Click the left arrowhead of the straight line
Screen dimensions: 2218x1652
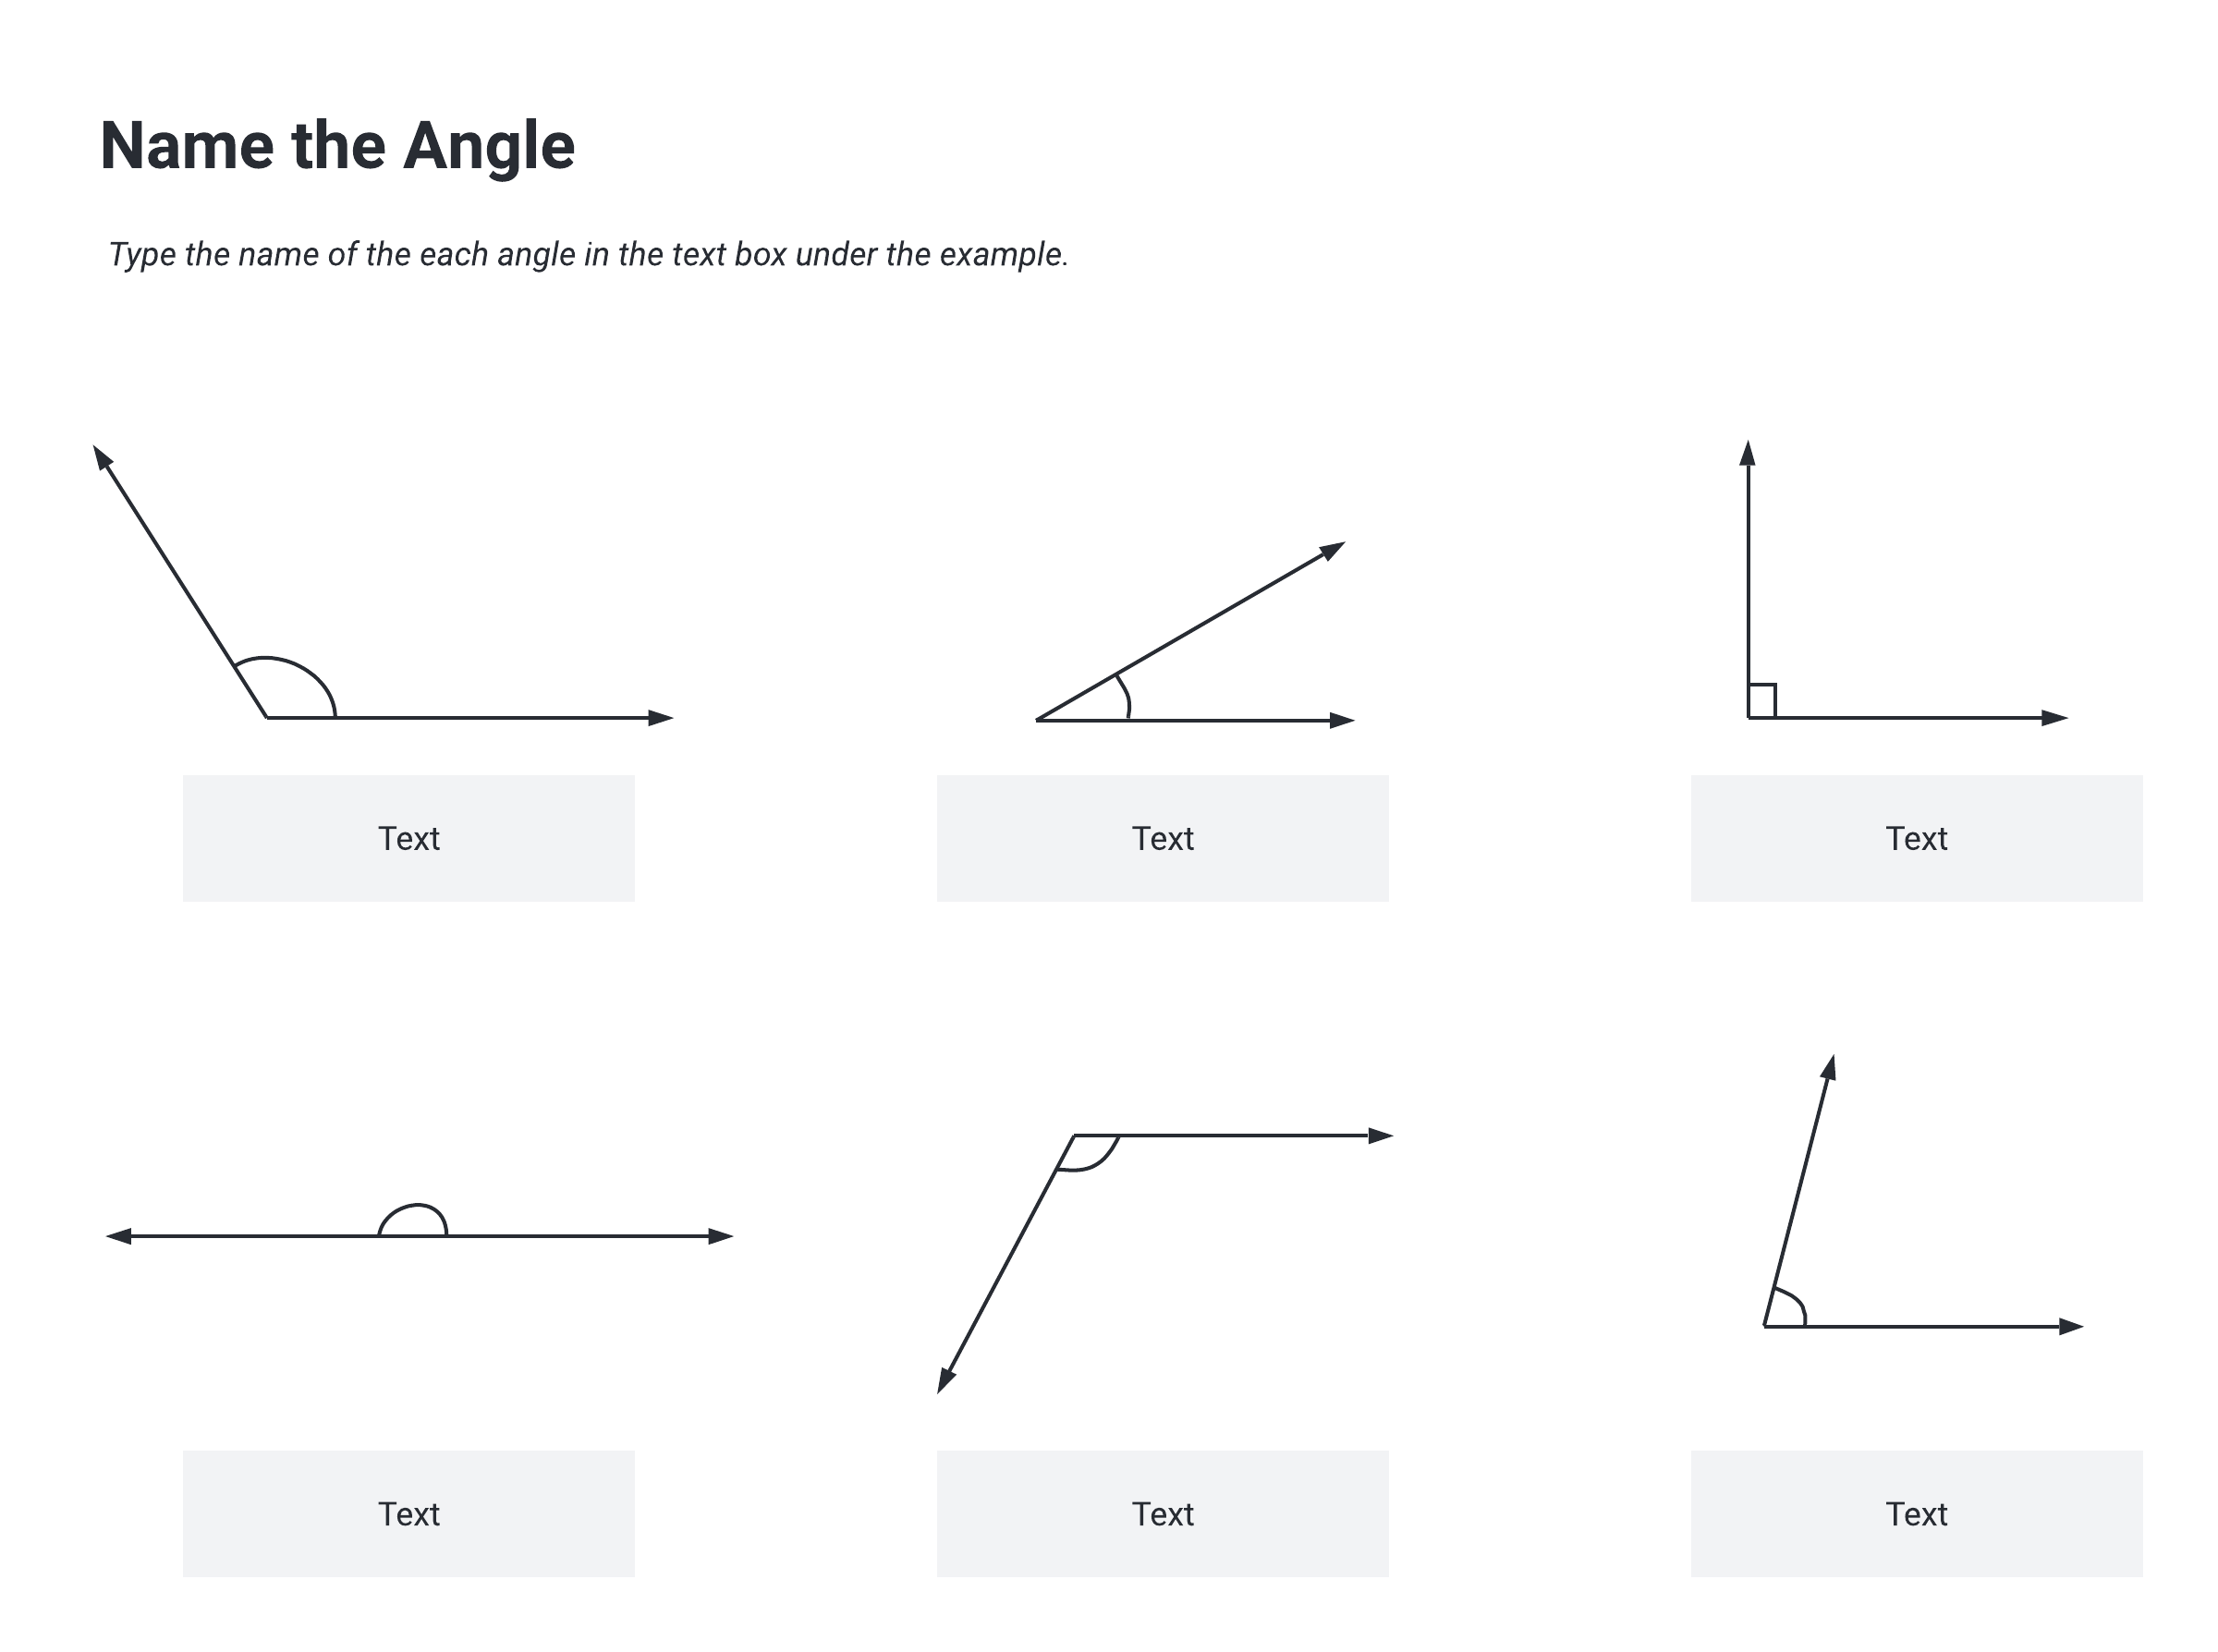[x=119, y=1236]
